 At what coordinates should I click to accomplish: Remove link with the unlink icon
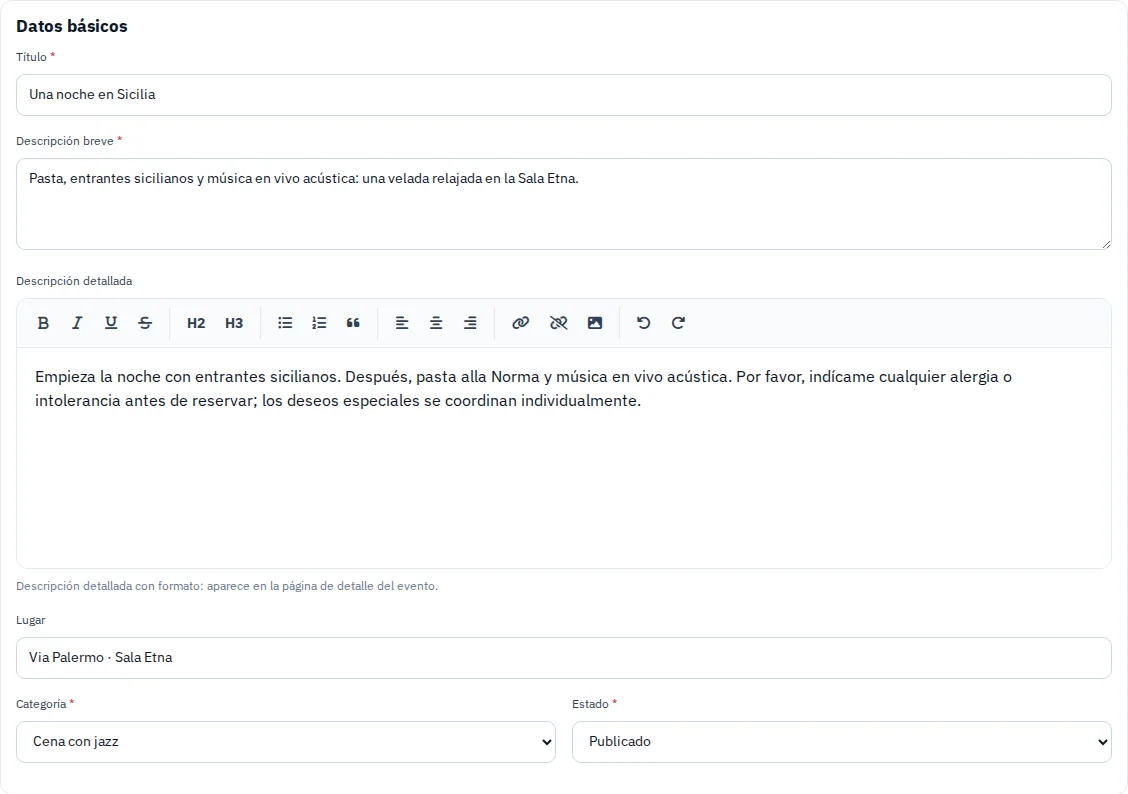pyautogui.click(x=558, y=323)
